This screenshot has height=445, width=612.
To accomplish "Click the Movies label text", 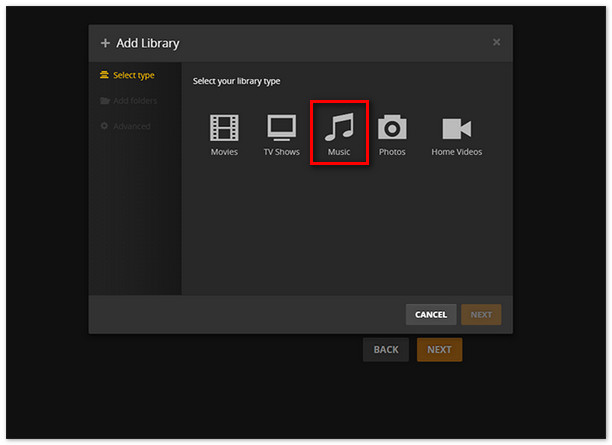I will pos(224,152).
